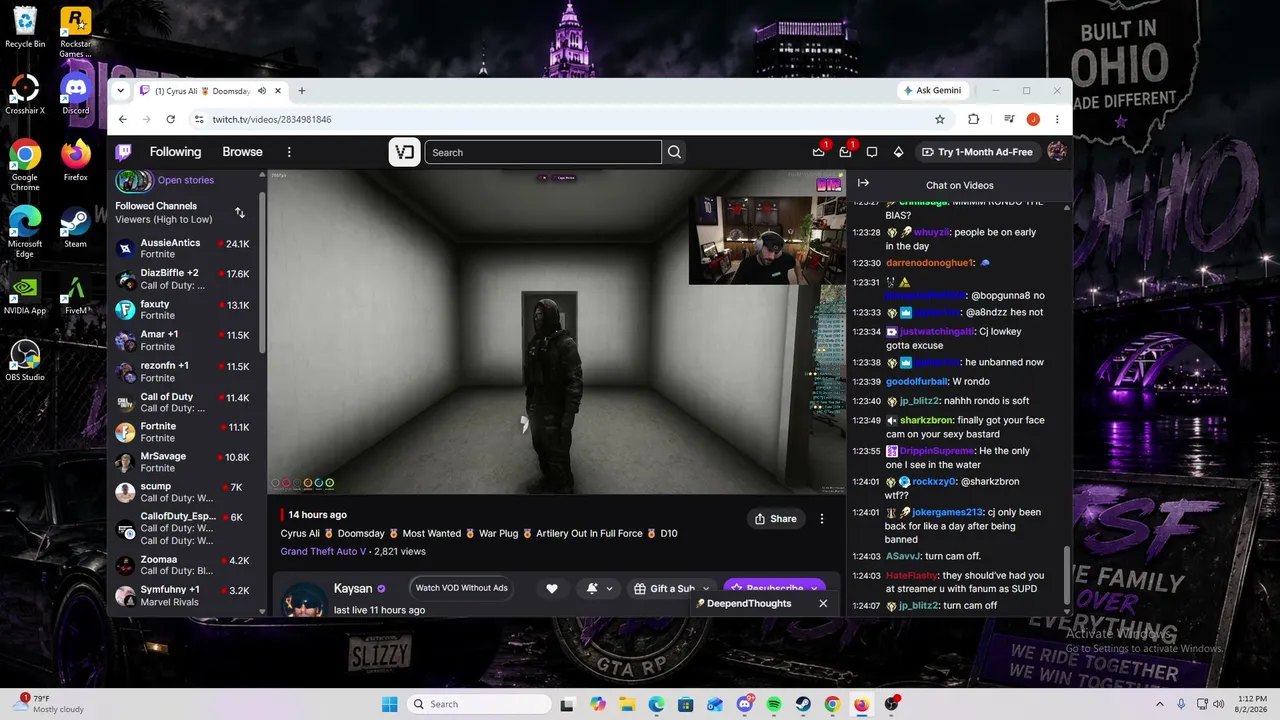Image resolution: width=1280 pixels, height=720 pixels.
Task: Bookmark this tab with the star icon
Action: pos(940,119)
